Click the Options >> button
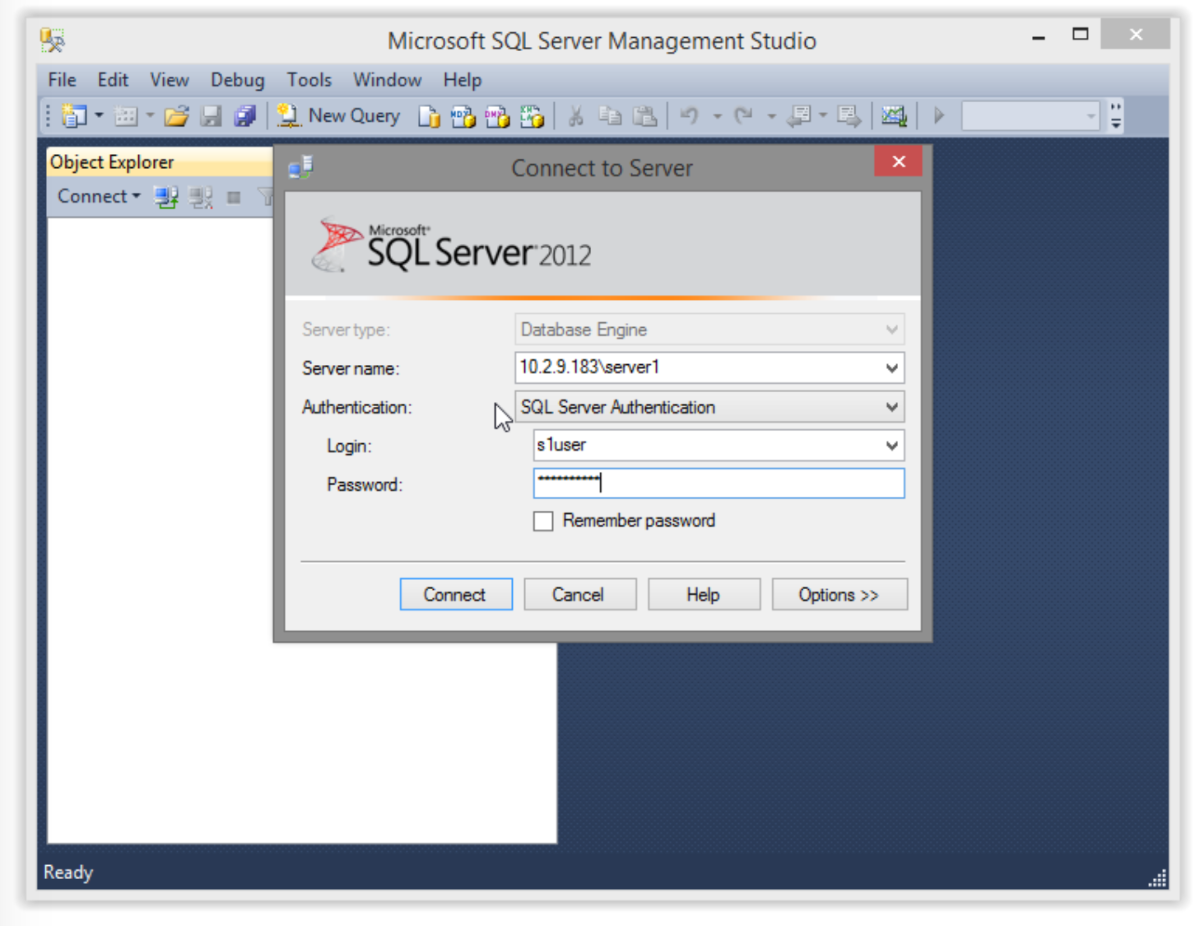The width and height of the screenshot is (1200, 926). (x=840, y=594)
